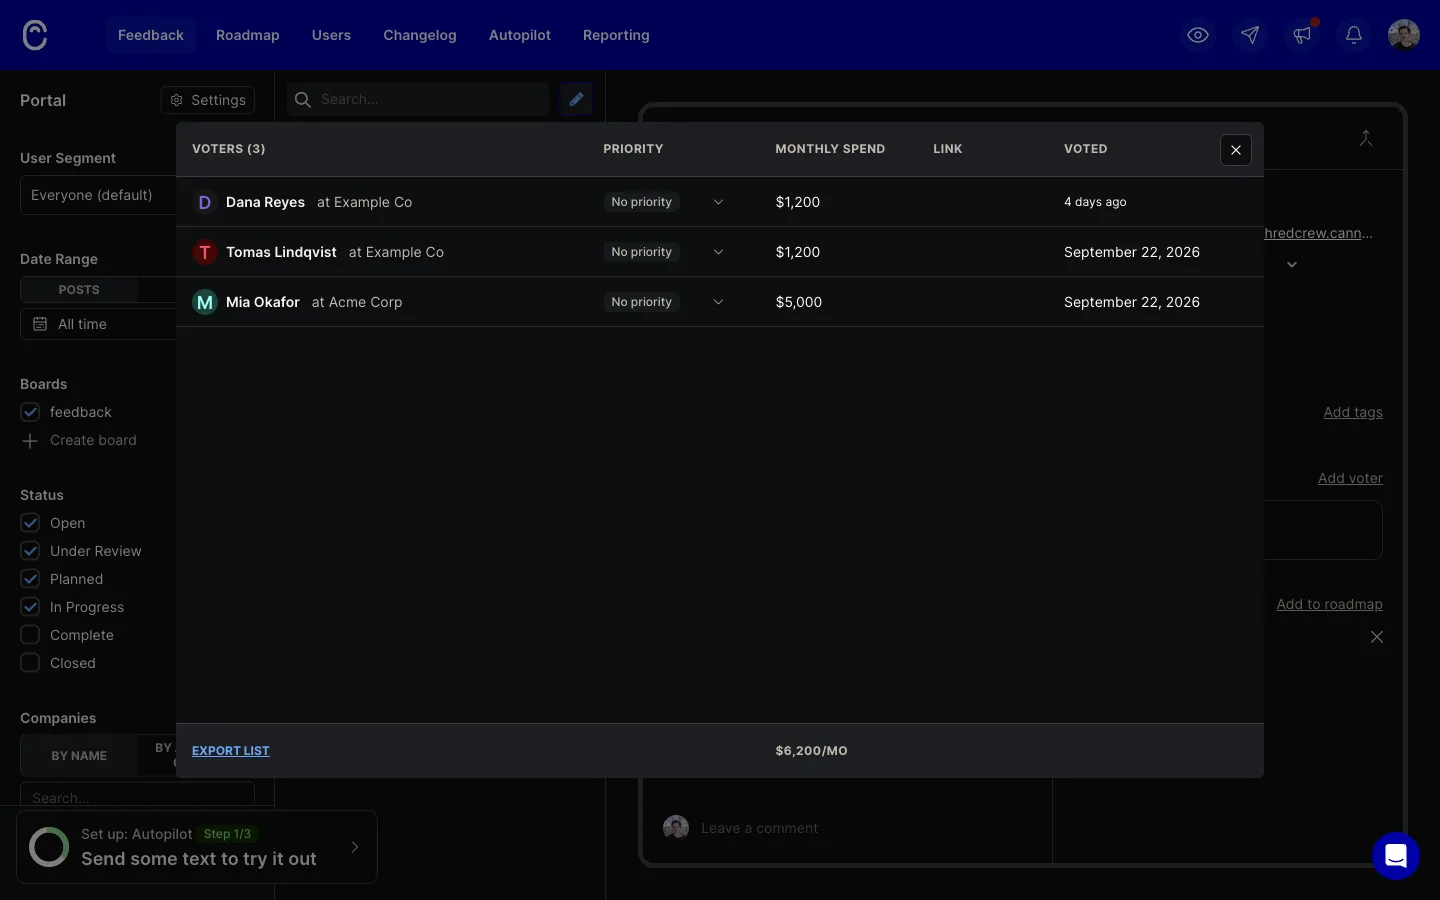1440x900 pixels.
Task: Click the upward arrow icon in post panel
Action: tap(1366, 138)
